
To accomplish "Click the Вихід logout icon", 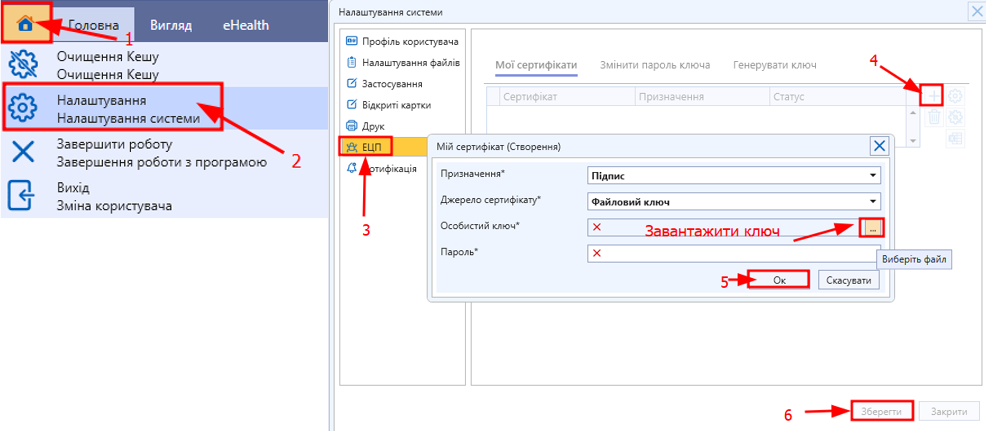I will click(23, 197).
